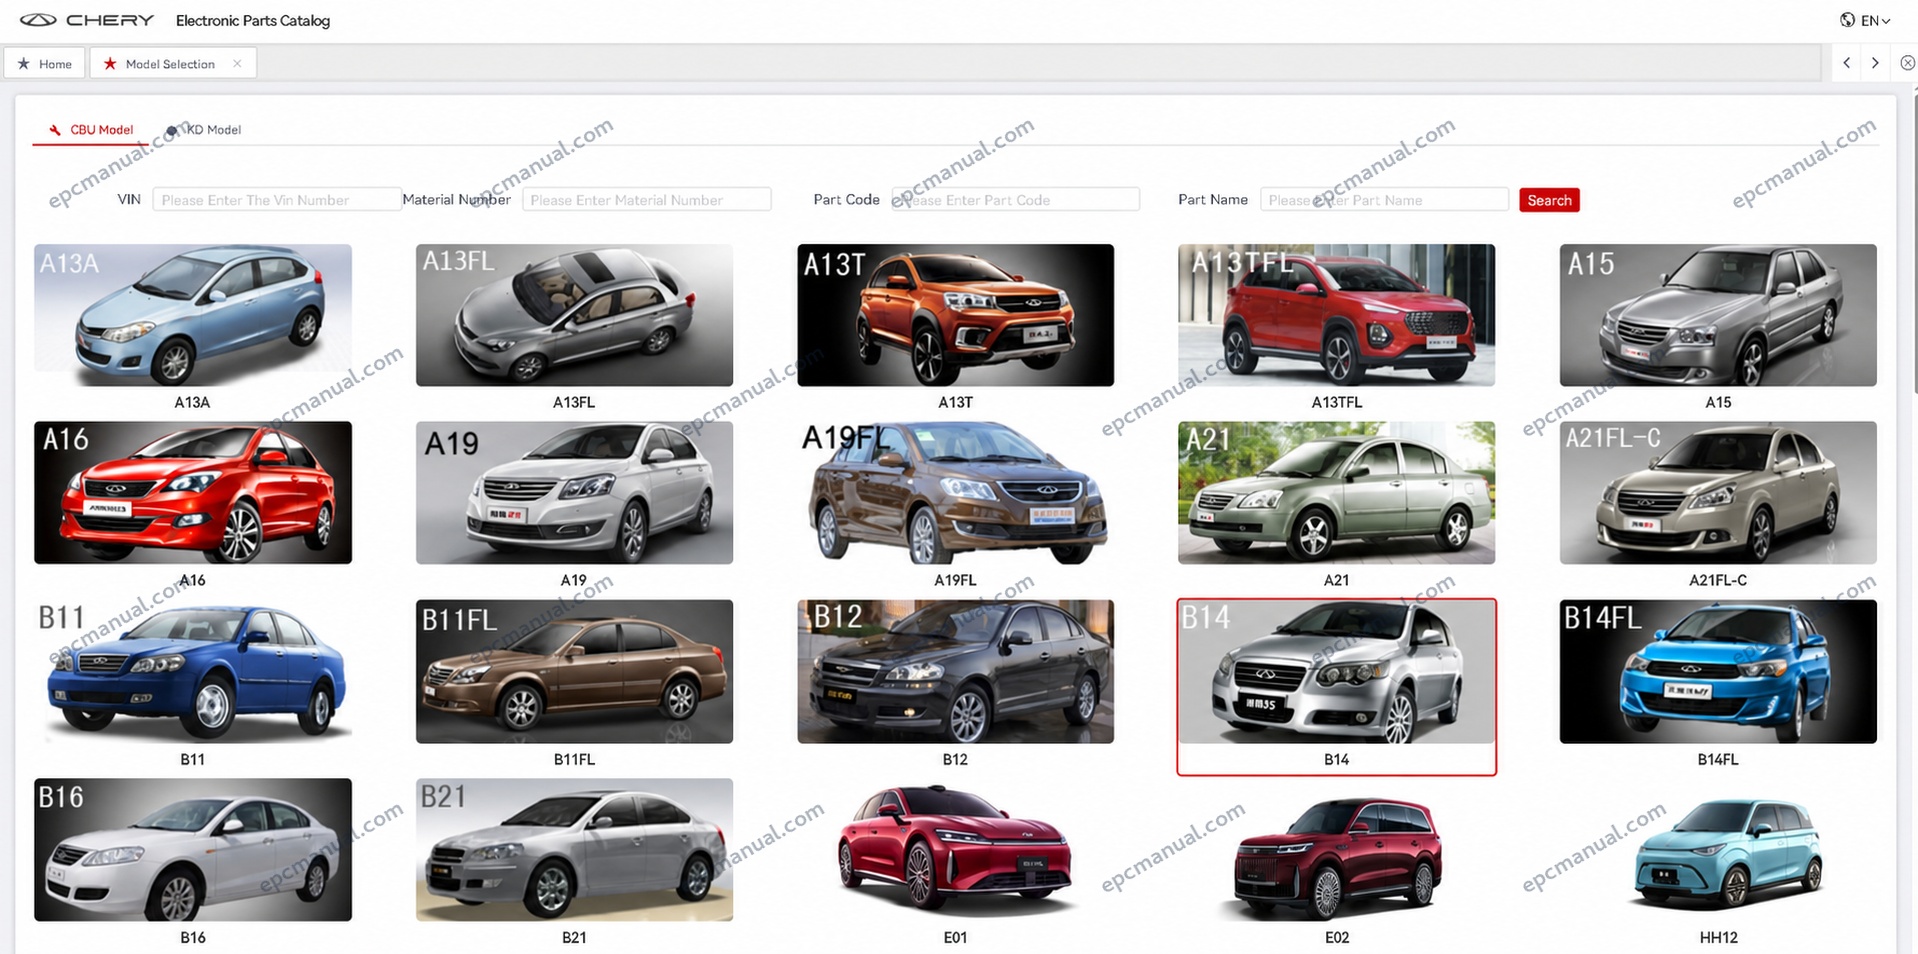Image resolution: width=1918 pixels, height=954 pixels.
Task: Choose the A16 red car thumbnail
Action: point(193,492)
